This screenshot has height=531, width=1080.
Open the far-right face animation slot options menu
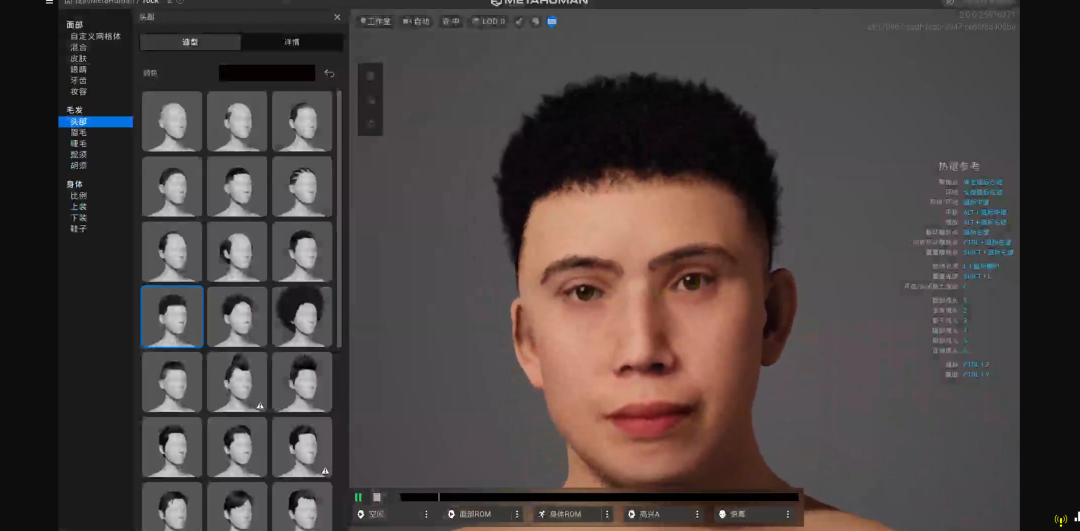(788, 514)
